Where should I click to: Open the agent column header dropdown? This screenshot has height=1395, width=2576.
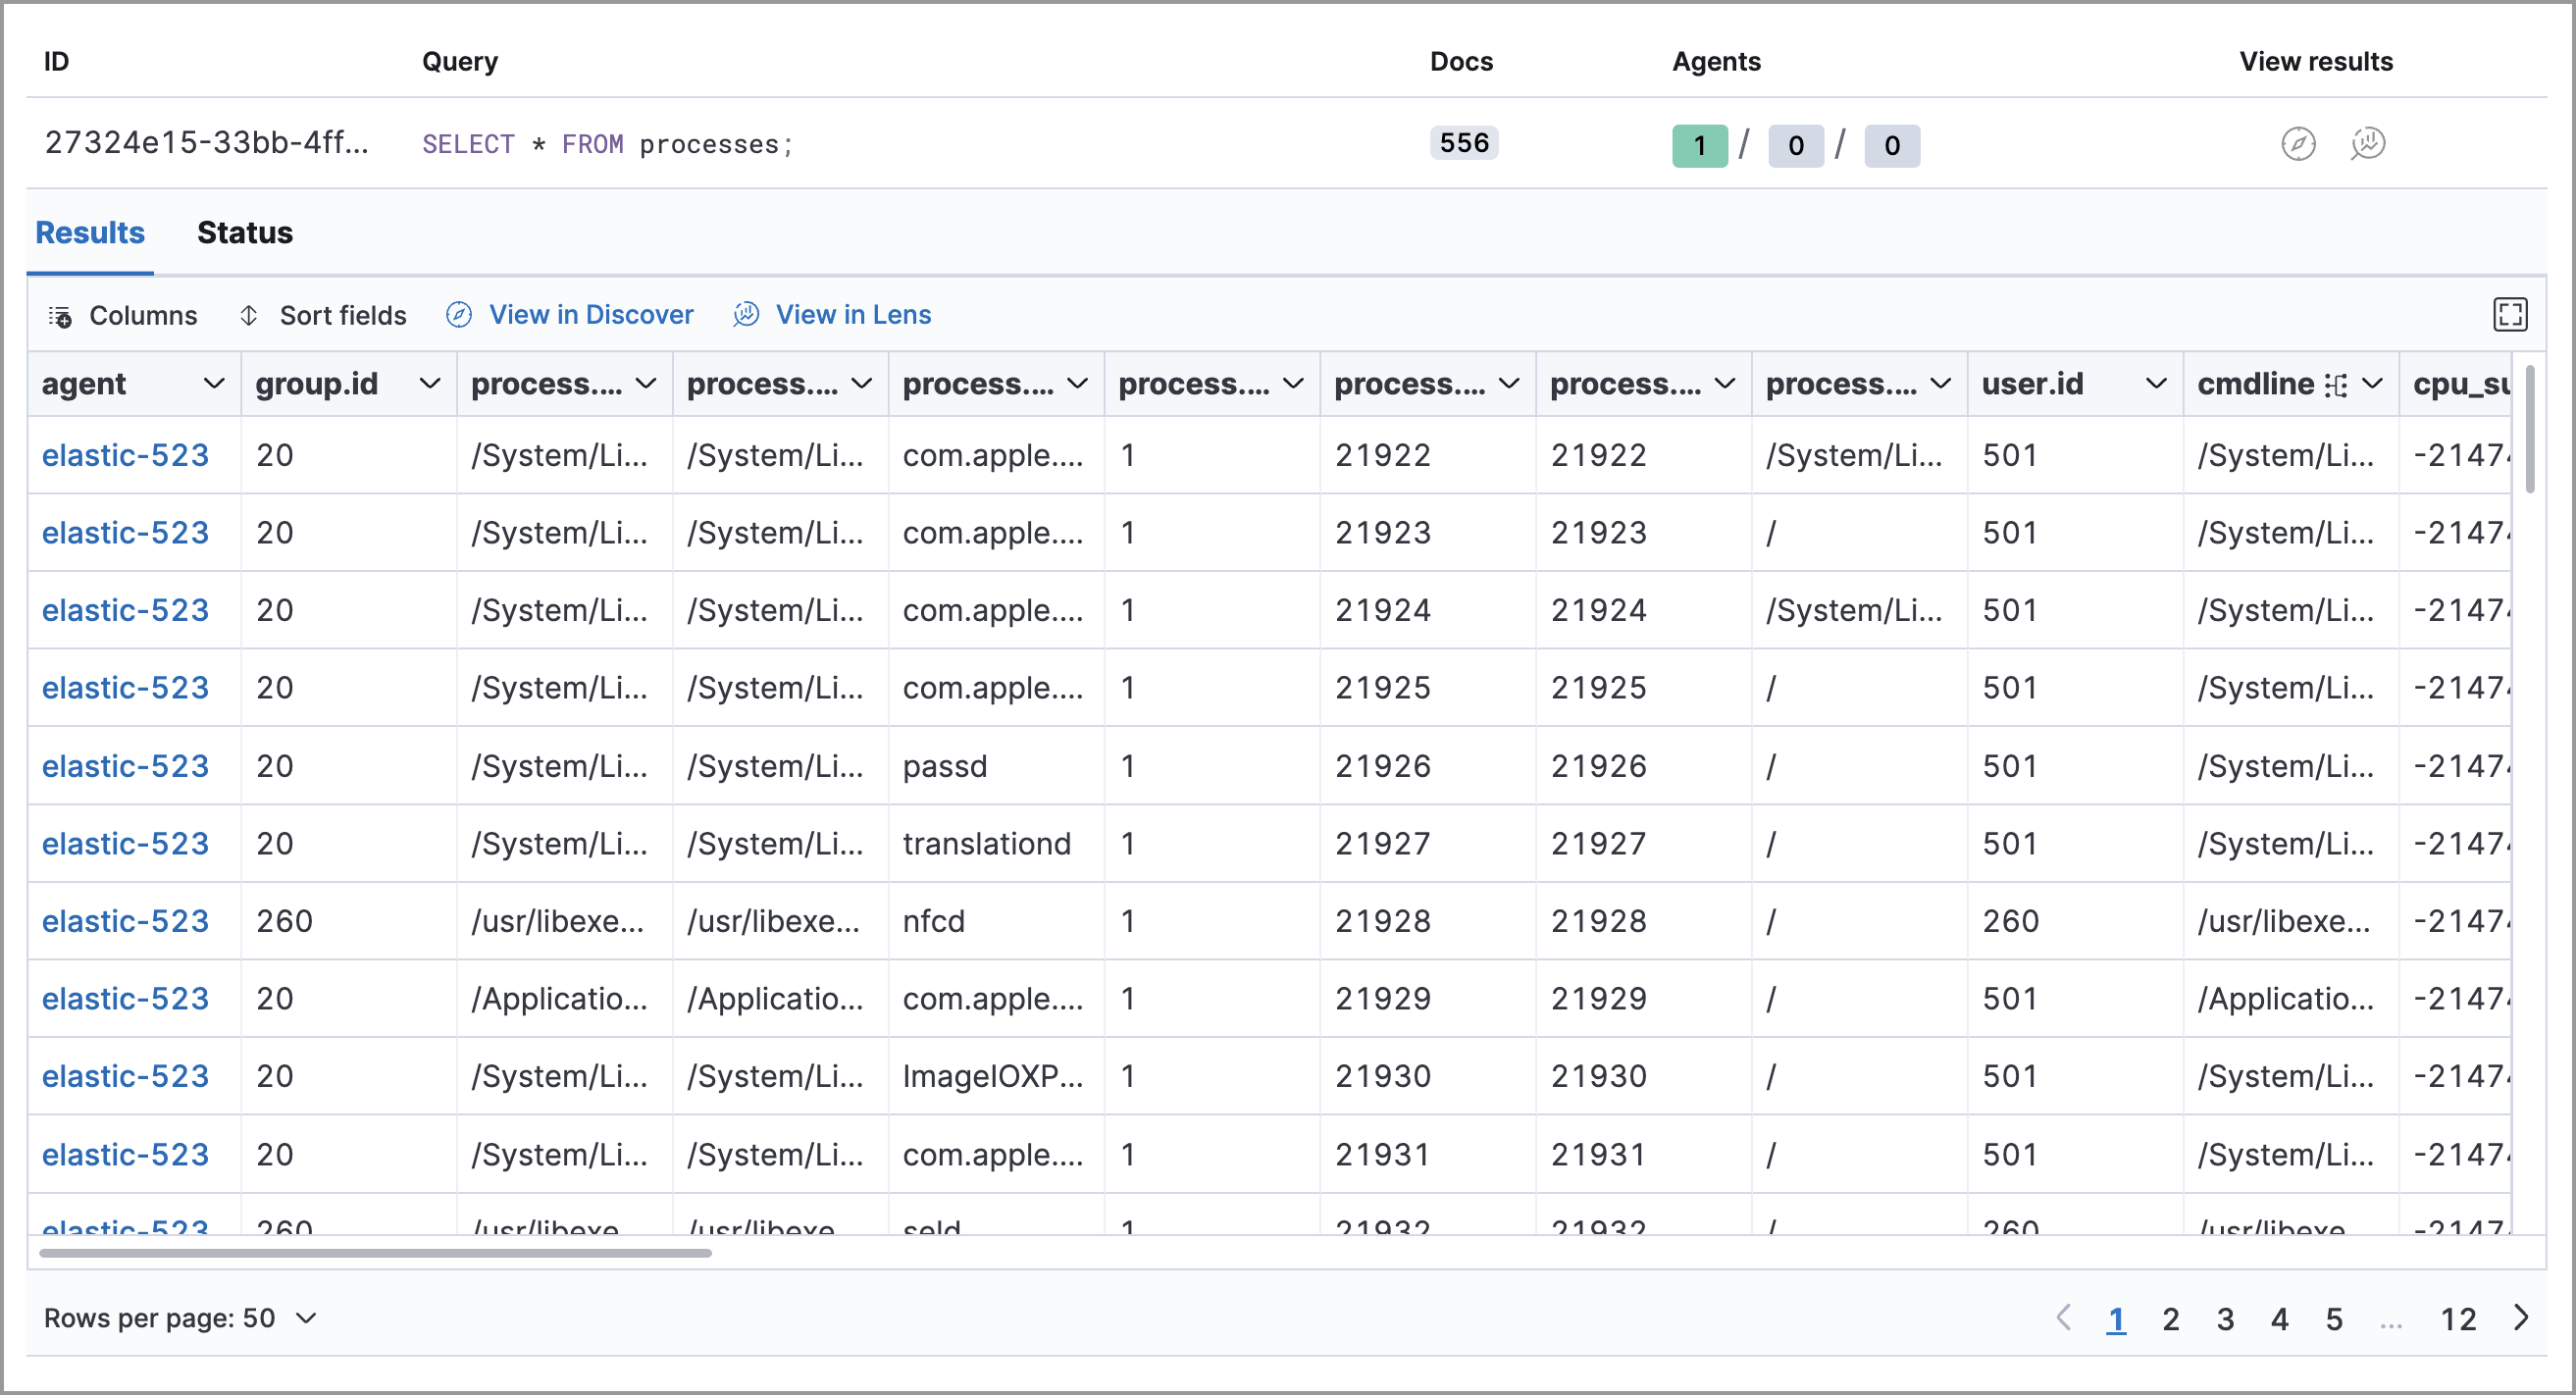tap(213, 384)
